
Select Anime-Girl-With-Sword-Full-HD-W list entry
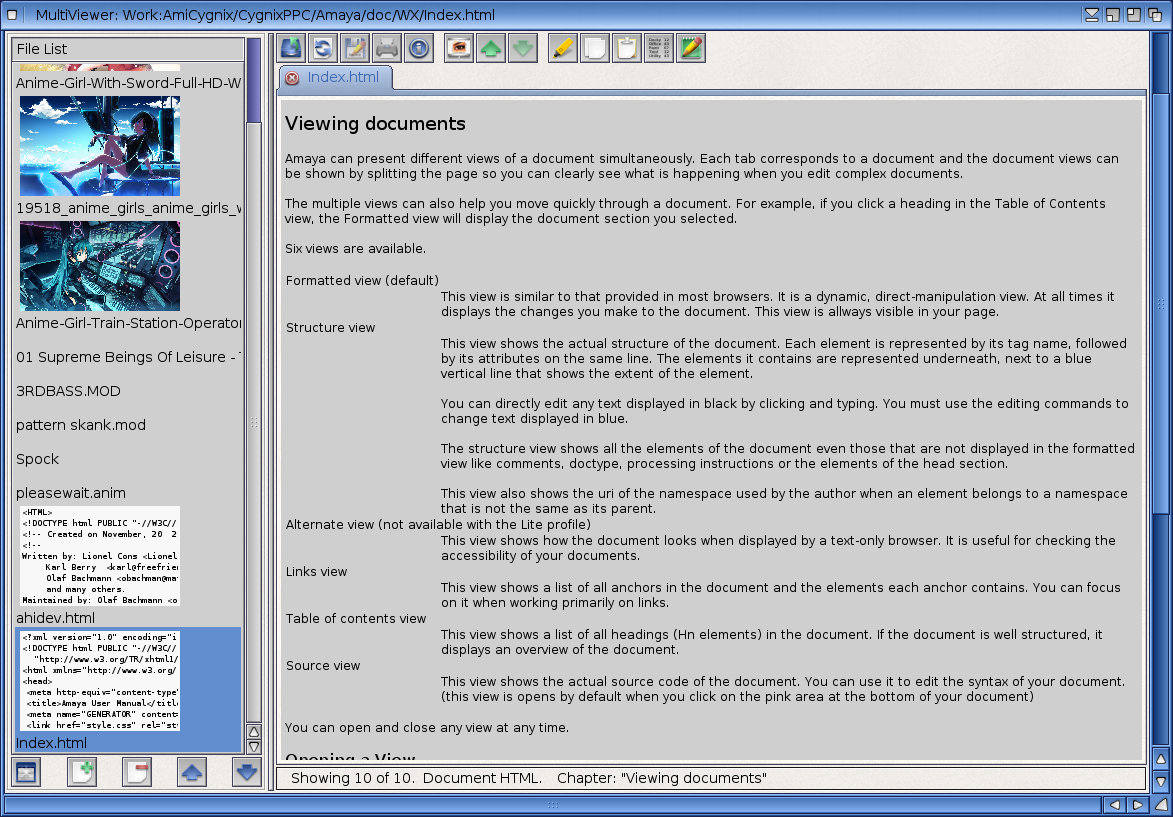point(129,83)
